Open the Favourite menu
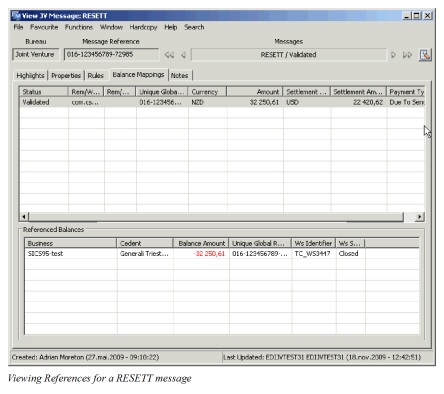Screen dimensions: 444x394 coord(44,27)
